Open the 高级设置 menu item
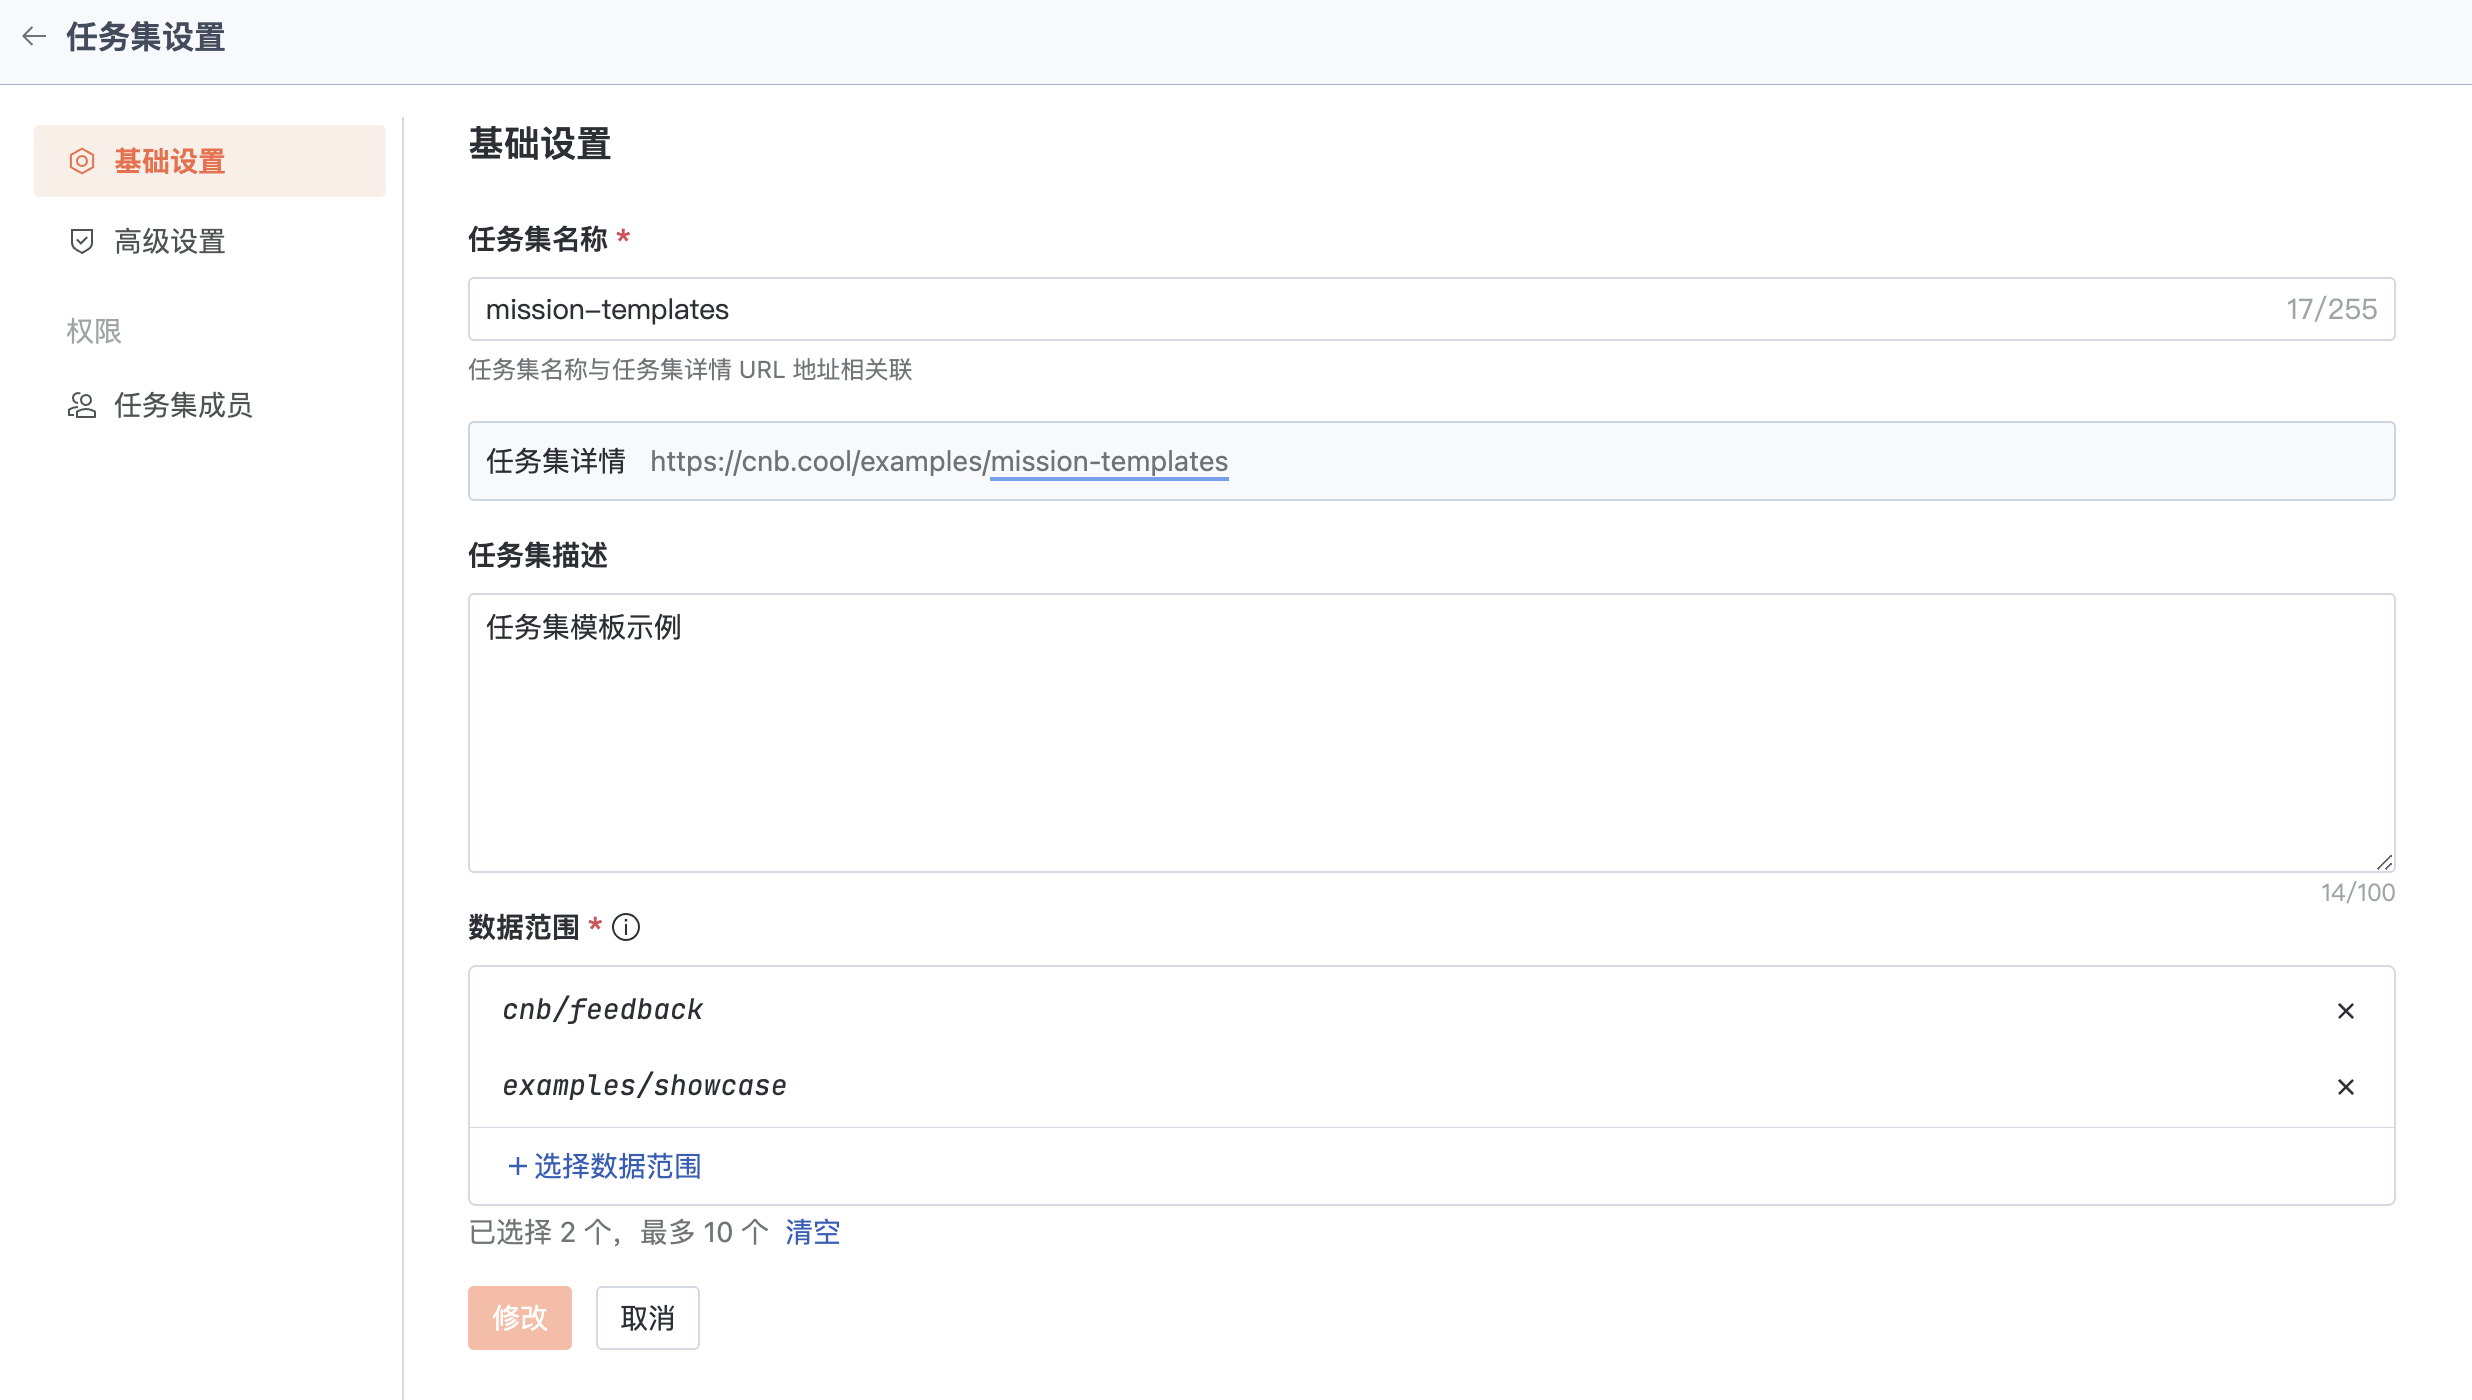 tap(170, 241)
